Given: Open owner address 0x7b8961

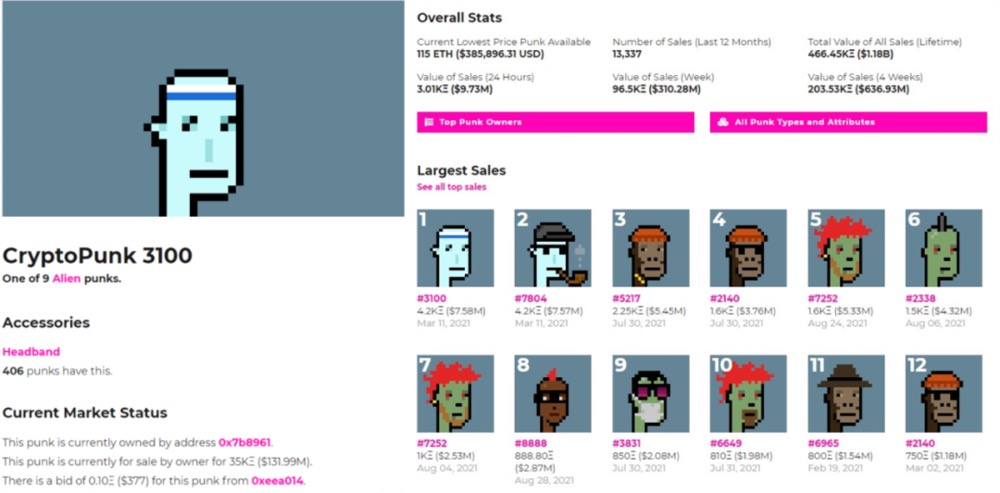Looking at the screenshot, I should 244,442.
